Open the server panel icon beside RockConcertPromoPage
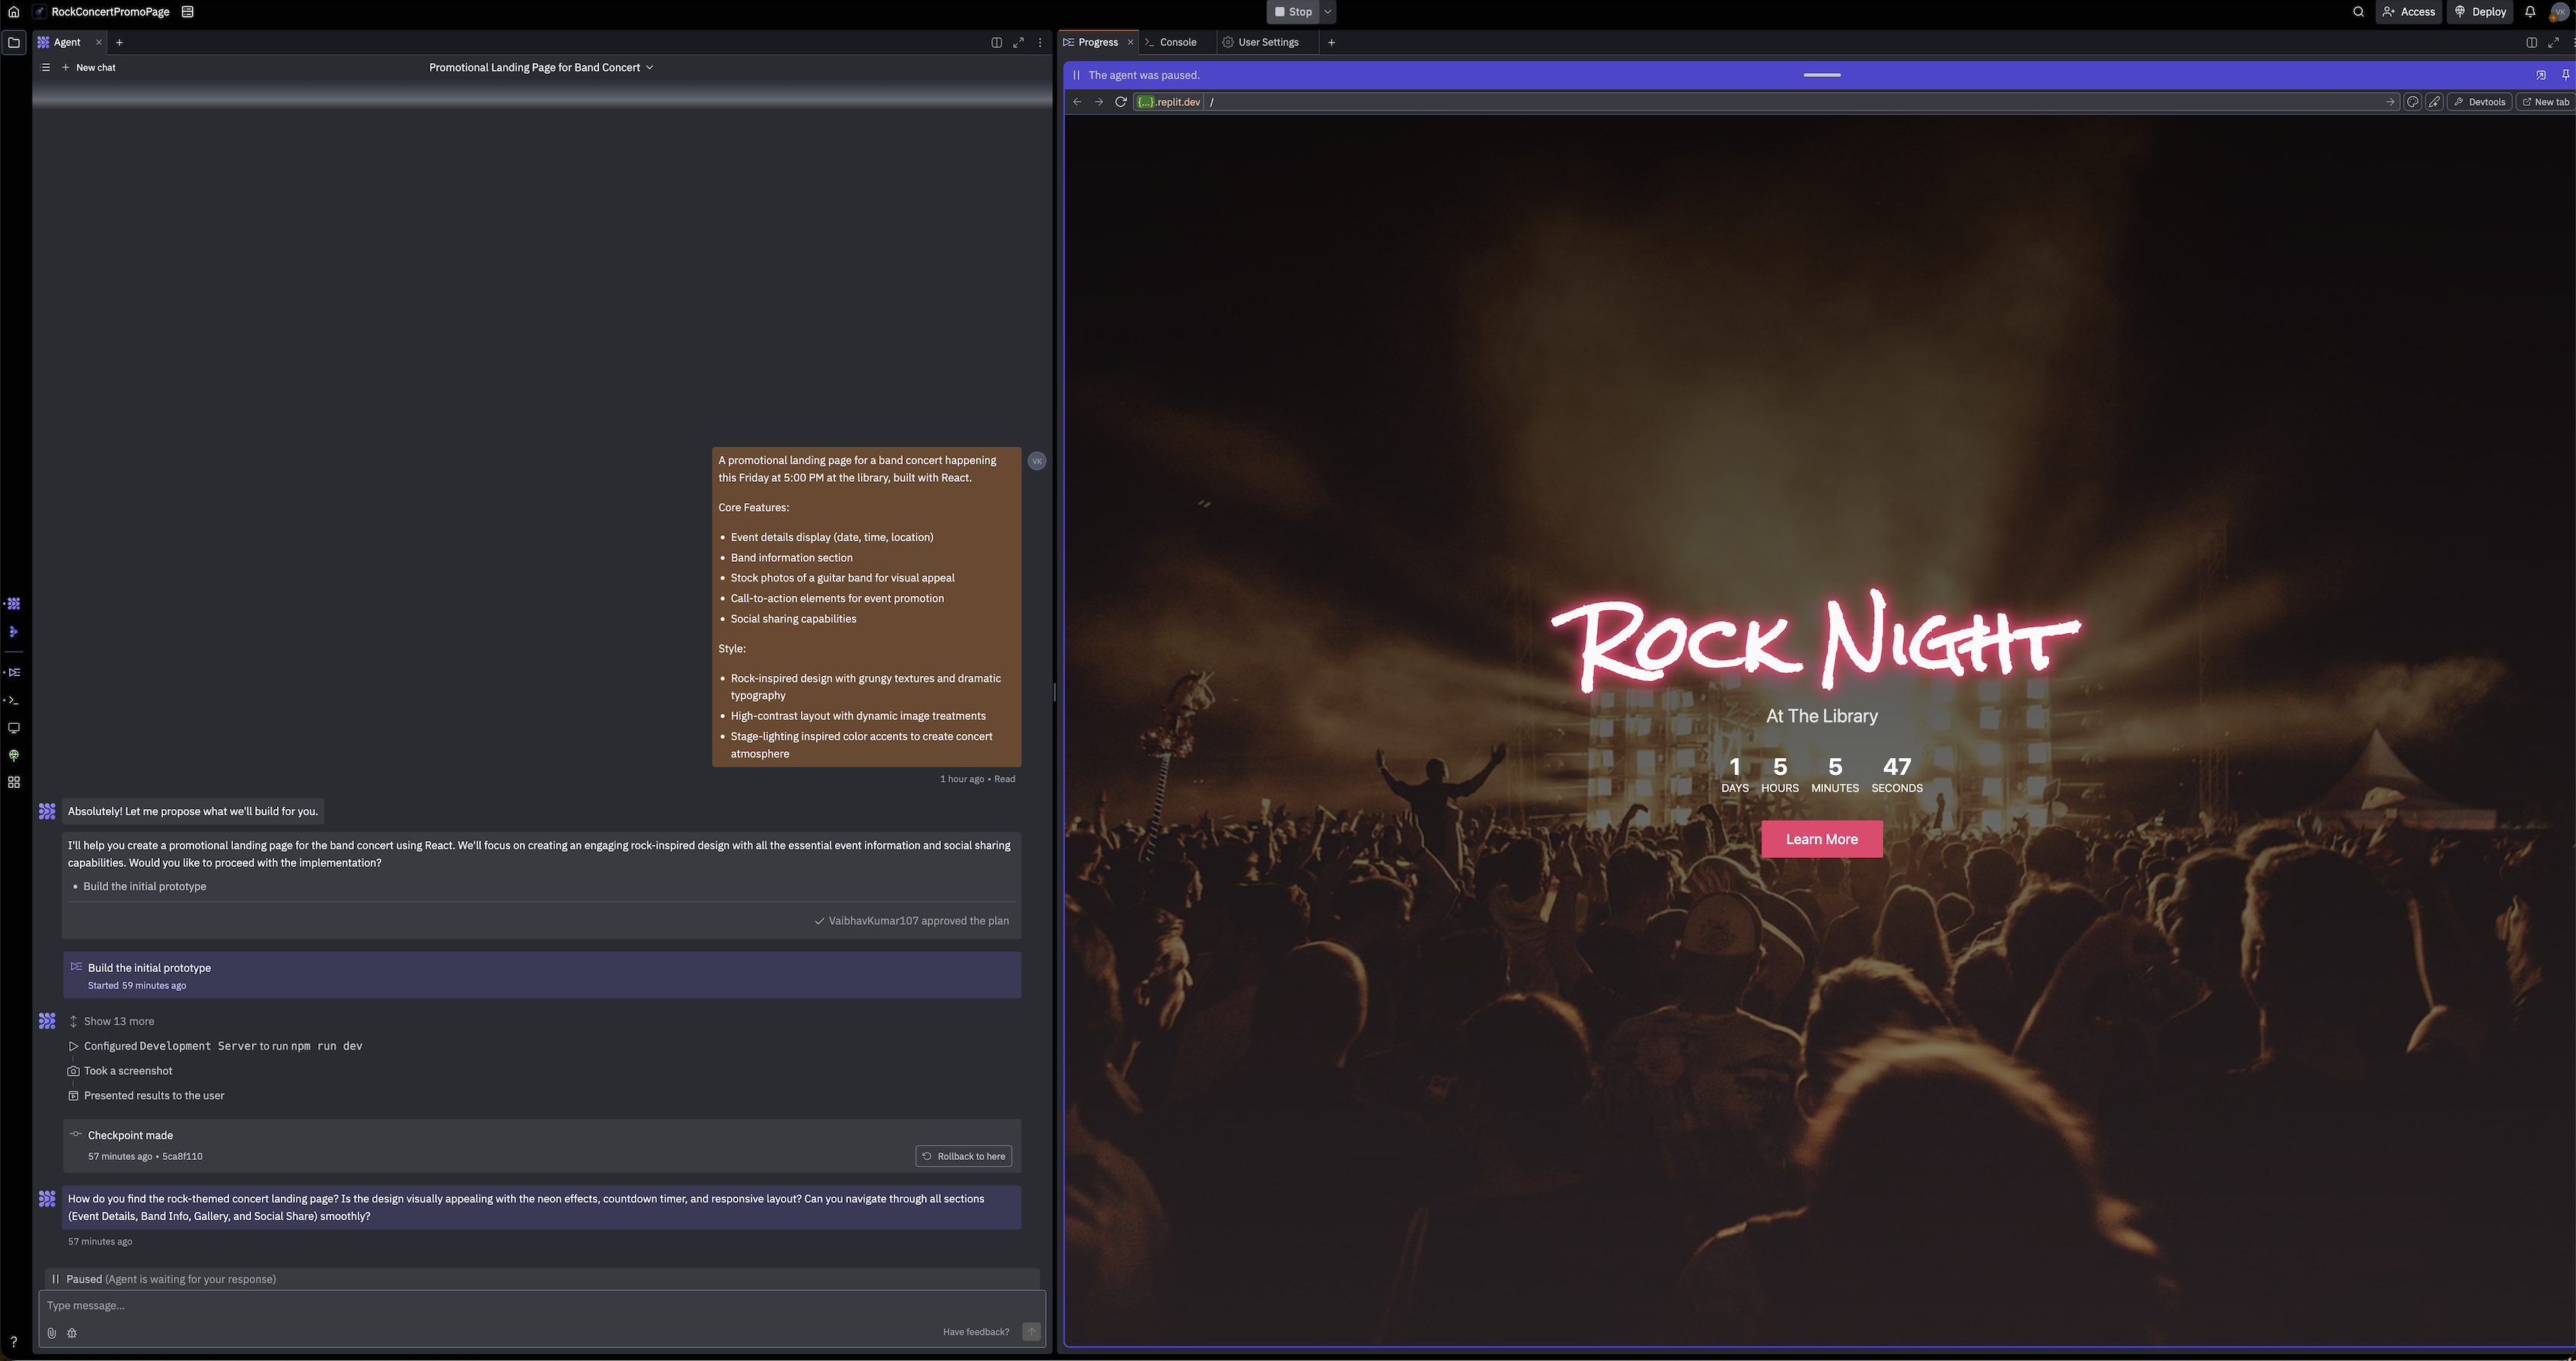This screenshot has width=2576, height=1361. 187,12
